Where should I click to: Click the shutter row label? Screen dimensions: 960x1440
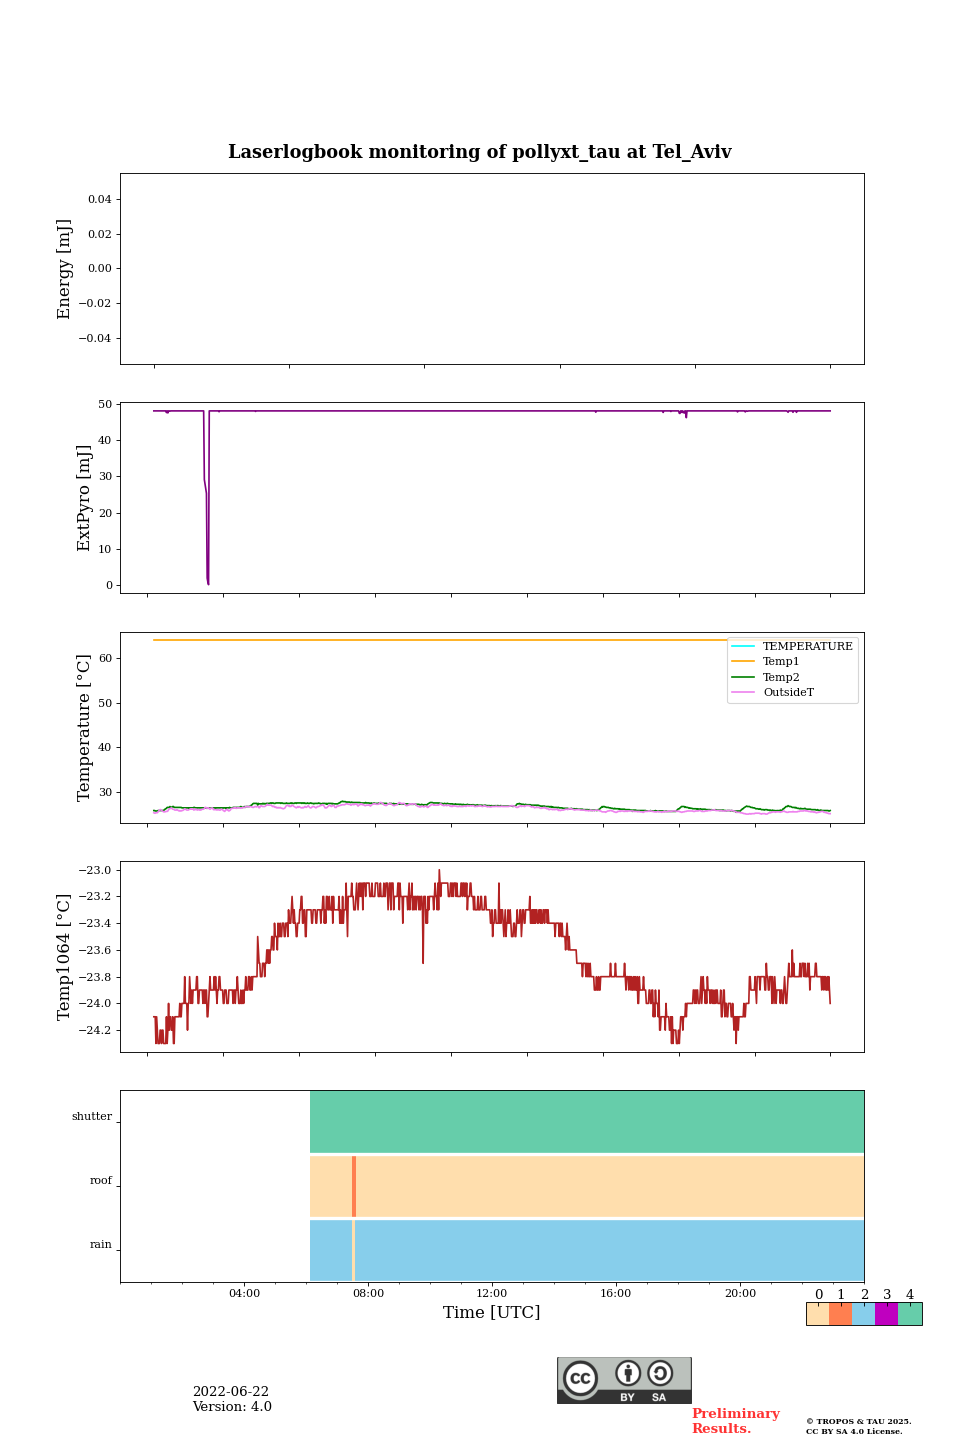tap(92, 1117)
